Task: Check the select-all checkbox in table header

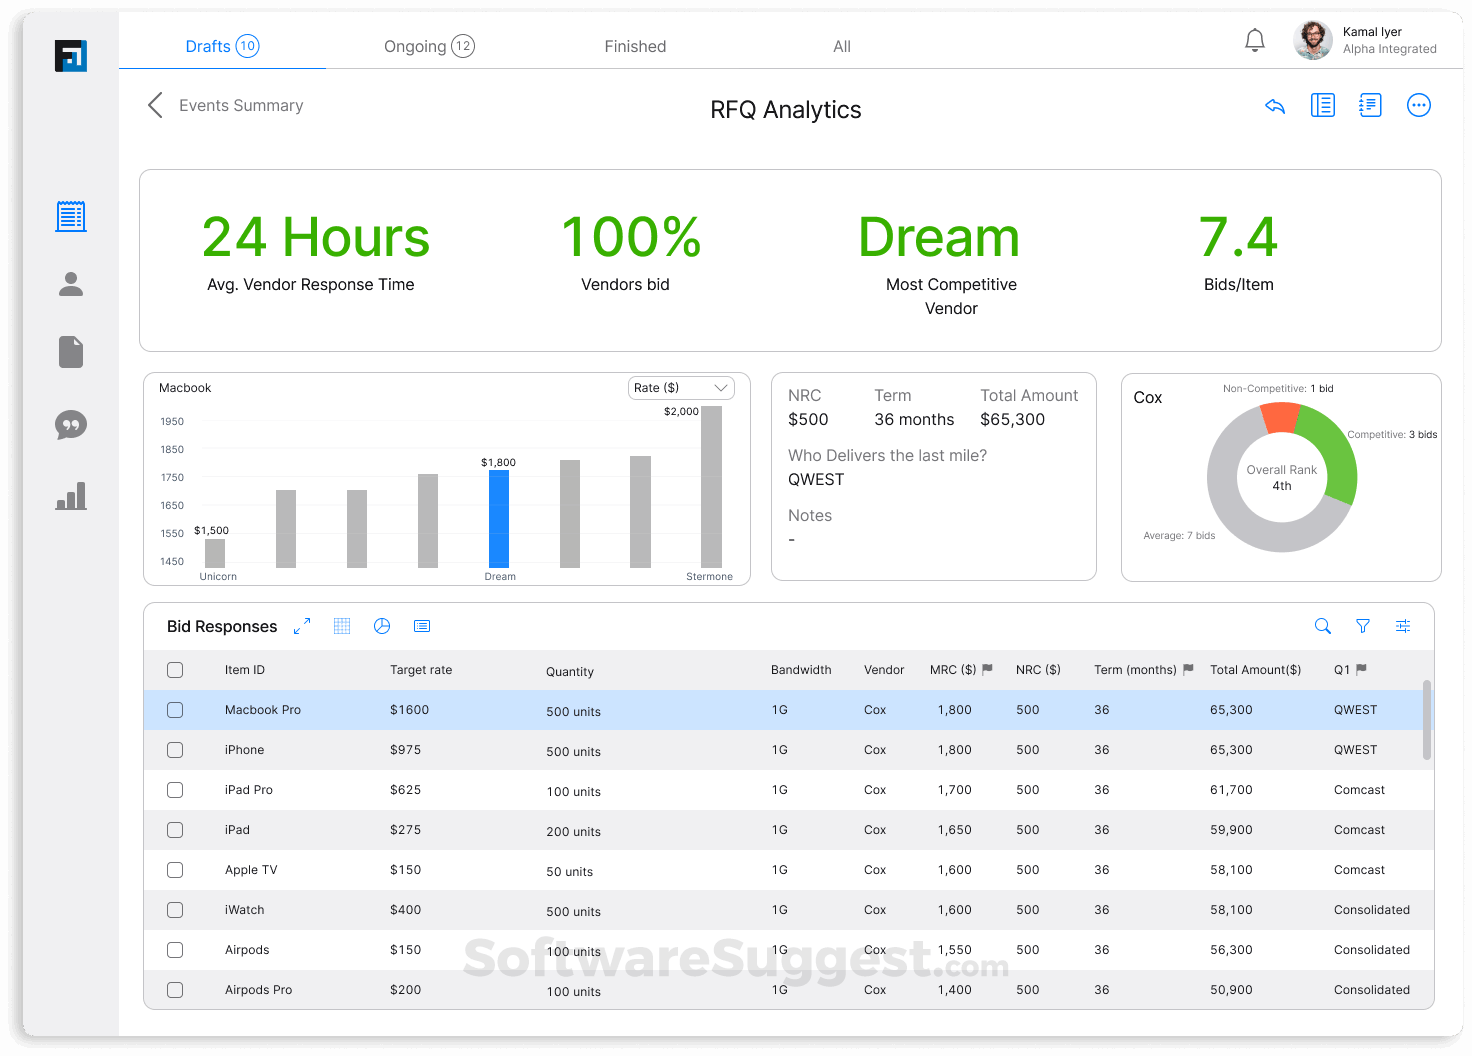Action: [175, 670]
